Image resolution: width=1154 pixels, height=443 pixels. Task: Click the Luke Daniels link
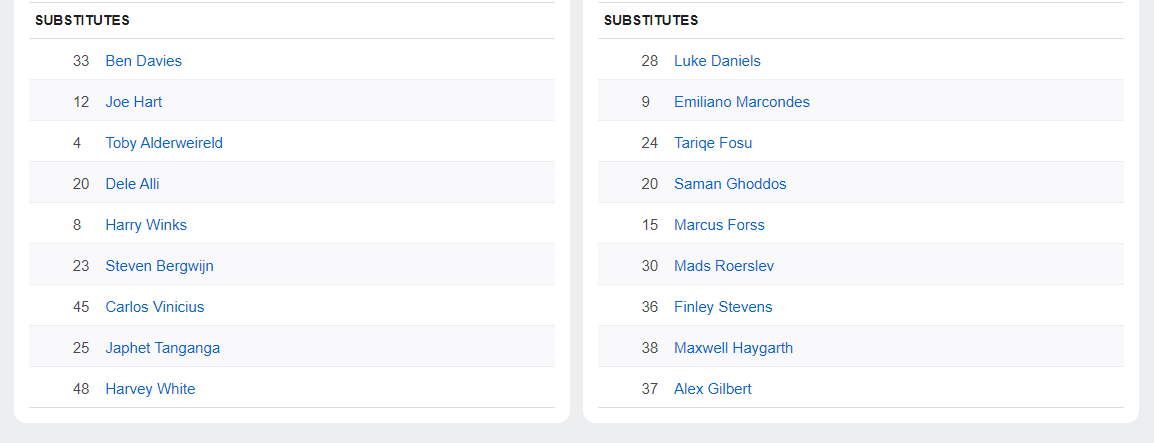pyautogui.click(x=717, y=61)
